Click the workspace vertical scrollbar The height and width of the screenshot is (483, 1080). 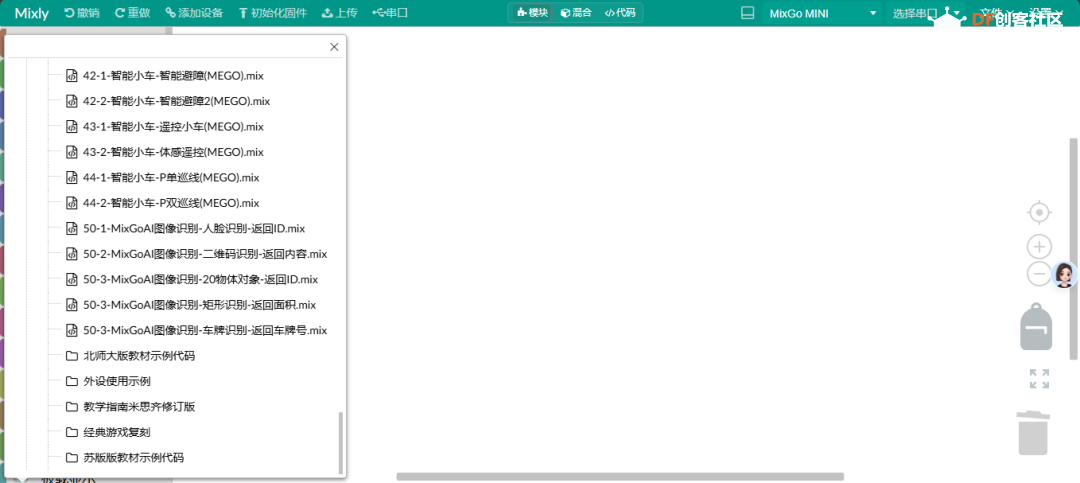click(x=1073, y=248)
